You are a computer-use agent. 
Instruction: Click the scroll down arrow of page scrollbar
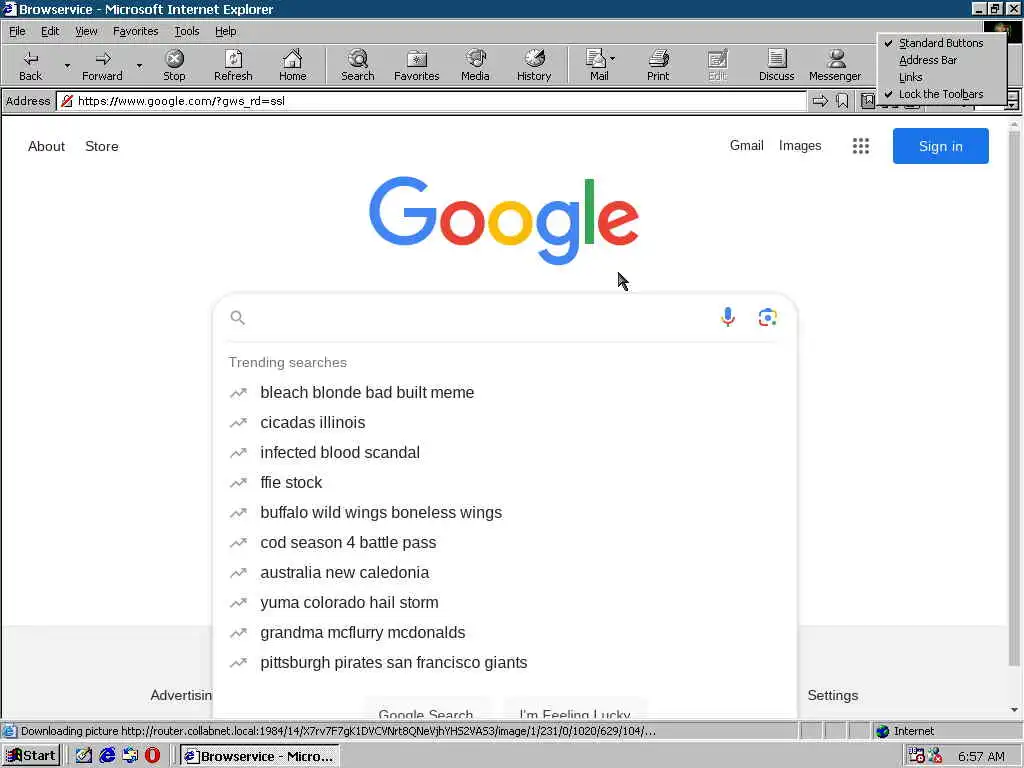(1014, 710)
